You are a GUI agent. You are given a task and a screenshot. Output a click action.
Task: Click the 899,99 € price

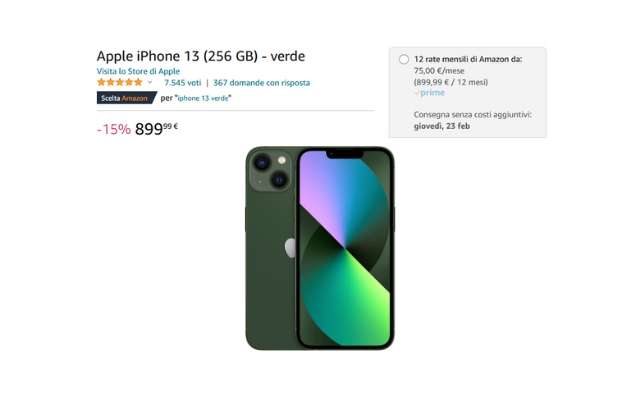coord(156,129)
